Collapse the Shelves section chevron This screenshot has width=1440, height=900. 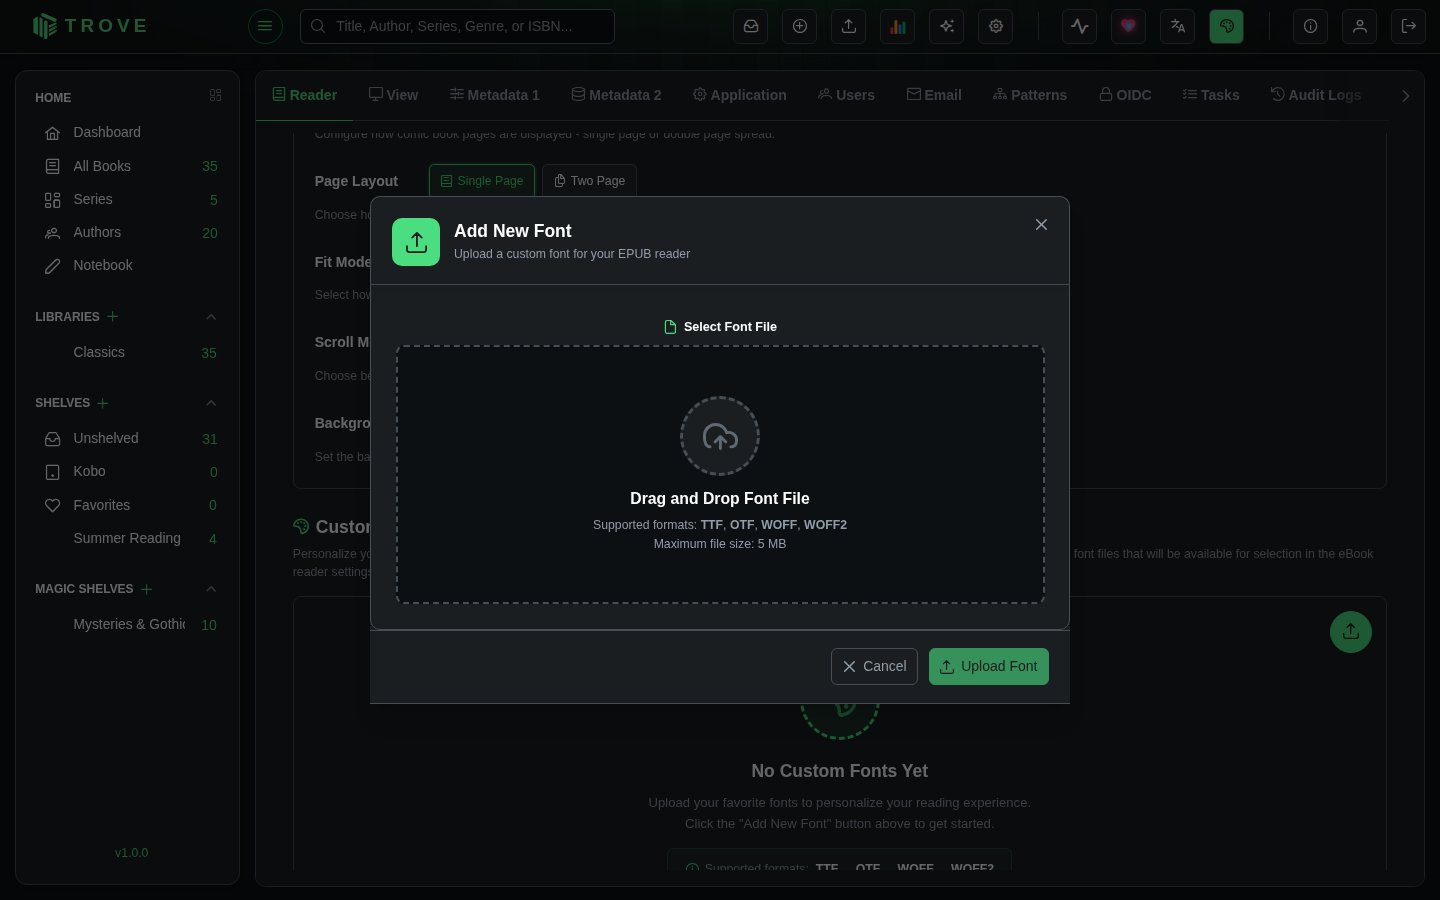pos(211,403)
